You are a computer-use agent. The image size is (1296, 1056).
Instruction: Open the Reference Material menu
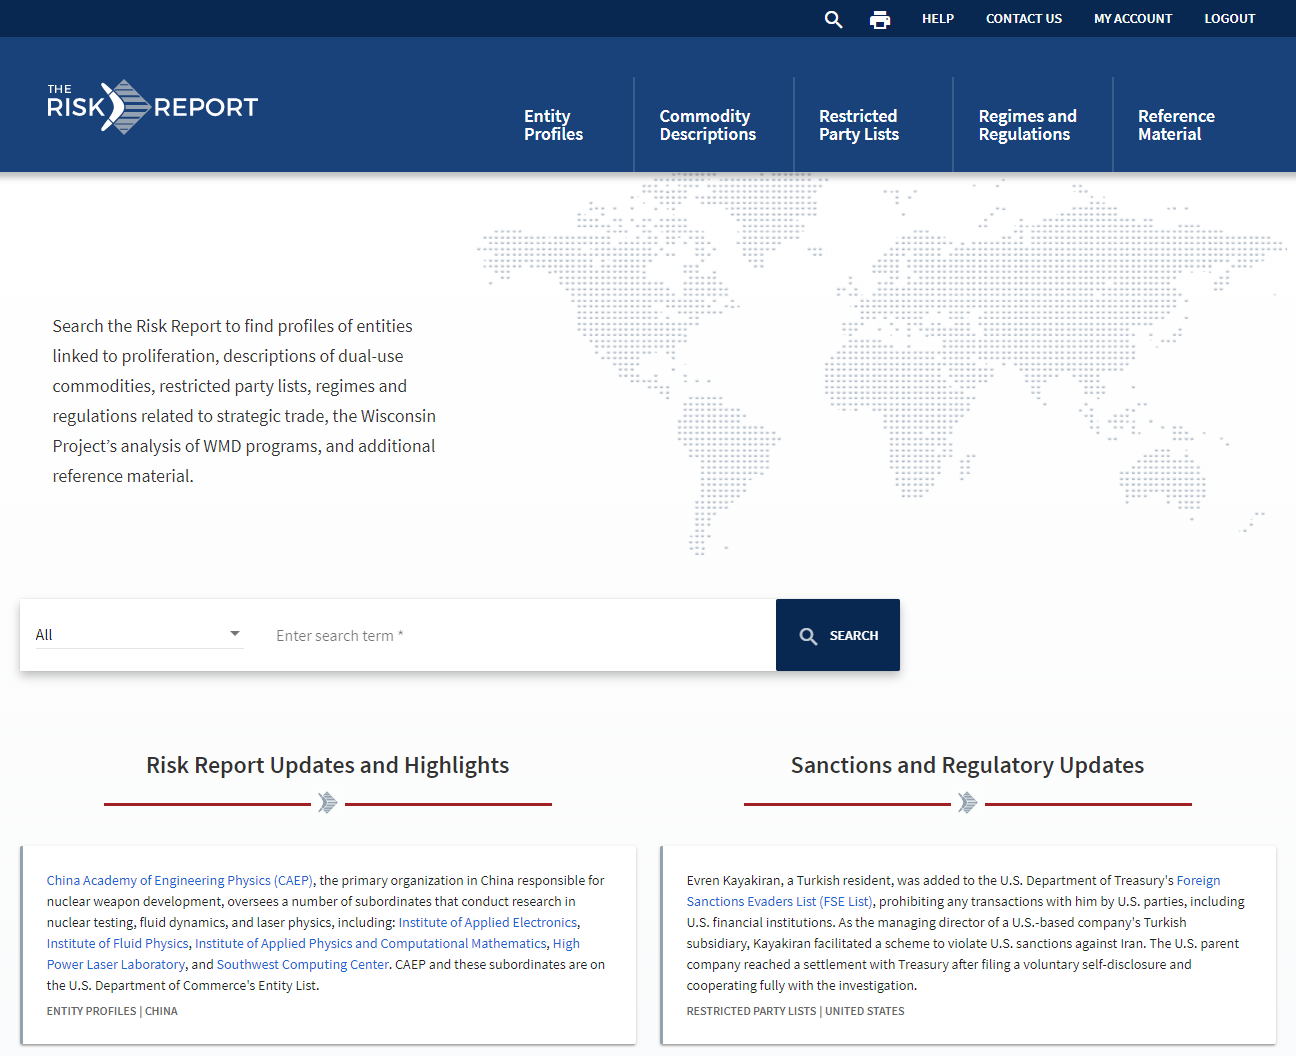(1176, 125)
